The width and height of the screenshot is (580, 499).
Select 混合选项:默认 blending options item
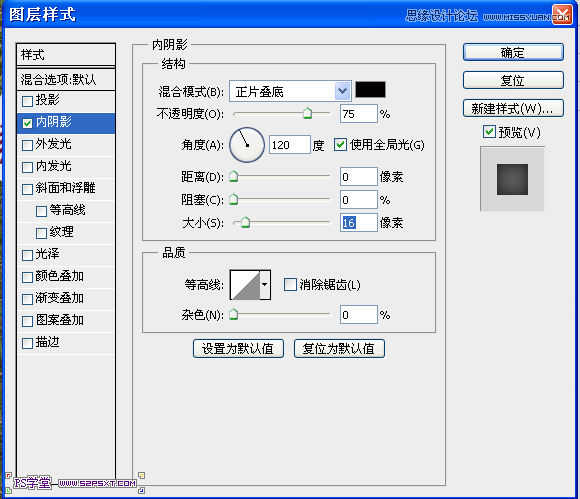[x=66, y=79]
